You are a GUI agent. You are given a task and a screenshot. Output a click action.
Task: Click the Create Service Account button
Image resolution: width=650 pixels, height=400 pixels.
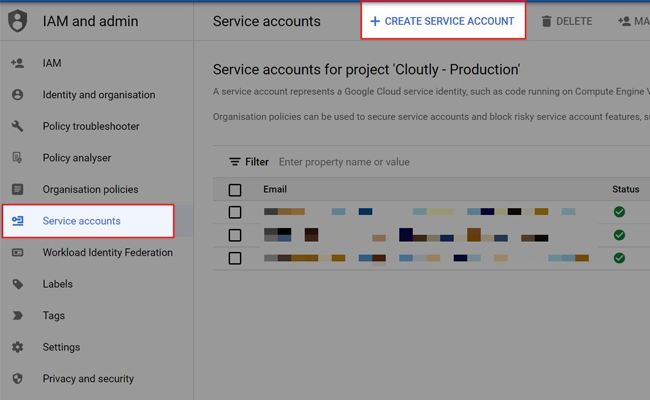pyautogui.click(x=443, y=21)
